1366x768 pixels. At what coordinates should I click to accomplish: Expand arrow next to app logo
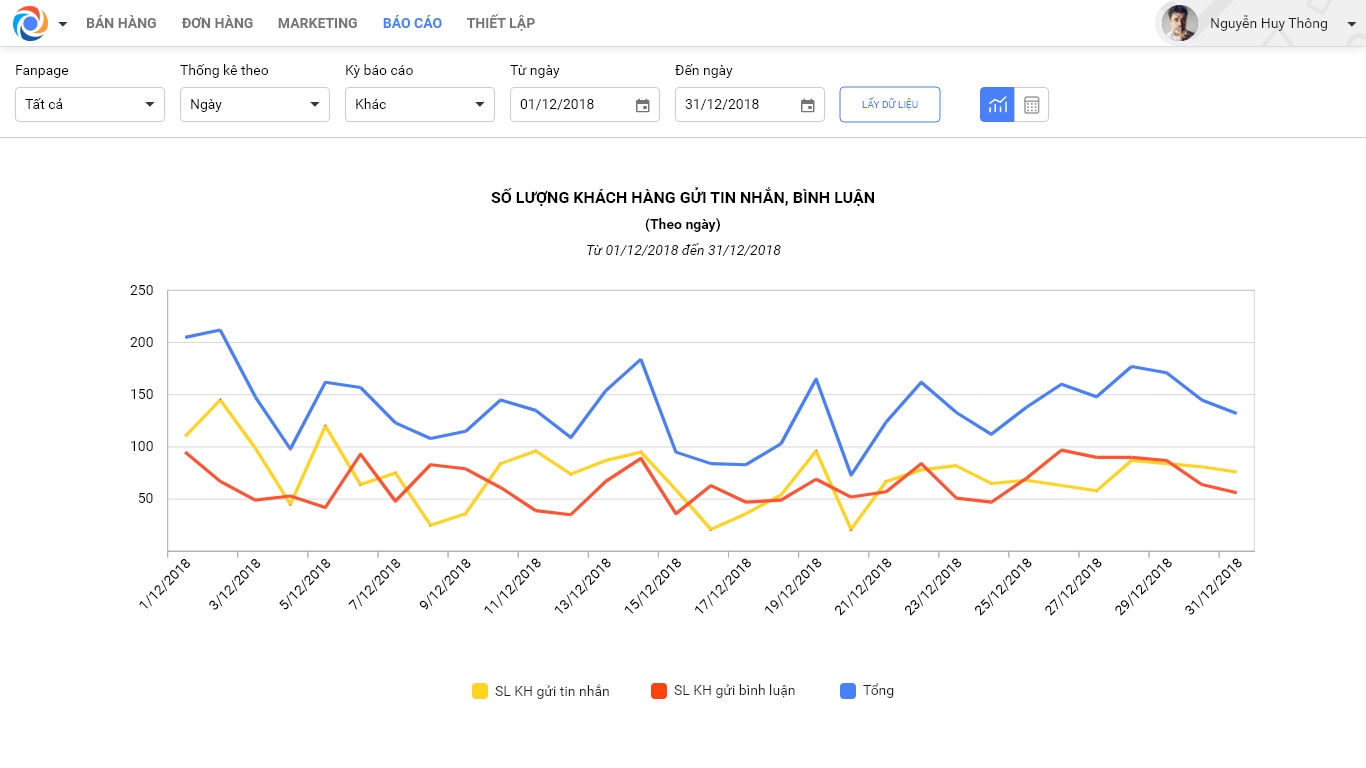[63, 24]
